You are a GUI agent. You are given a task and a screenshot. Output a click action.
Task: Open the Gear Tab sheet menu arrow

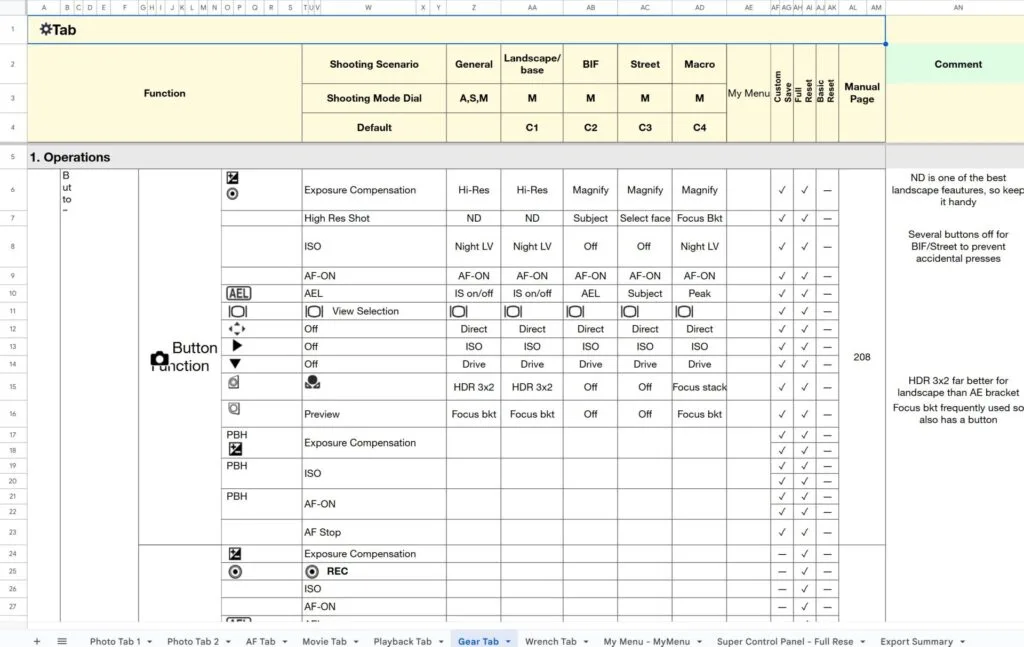tap(508, 642)
